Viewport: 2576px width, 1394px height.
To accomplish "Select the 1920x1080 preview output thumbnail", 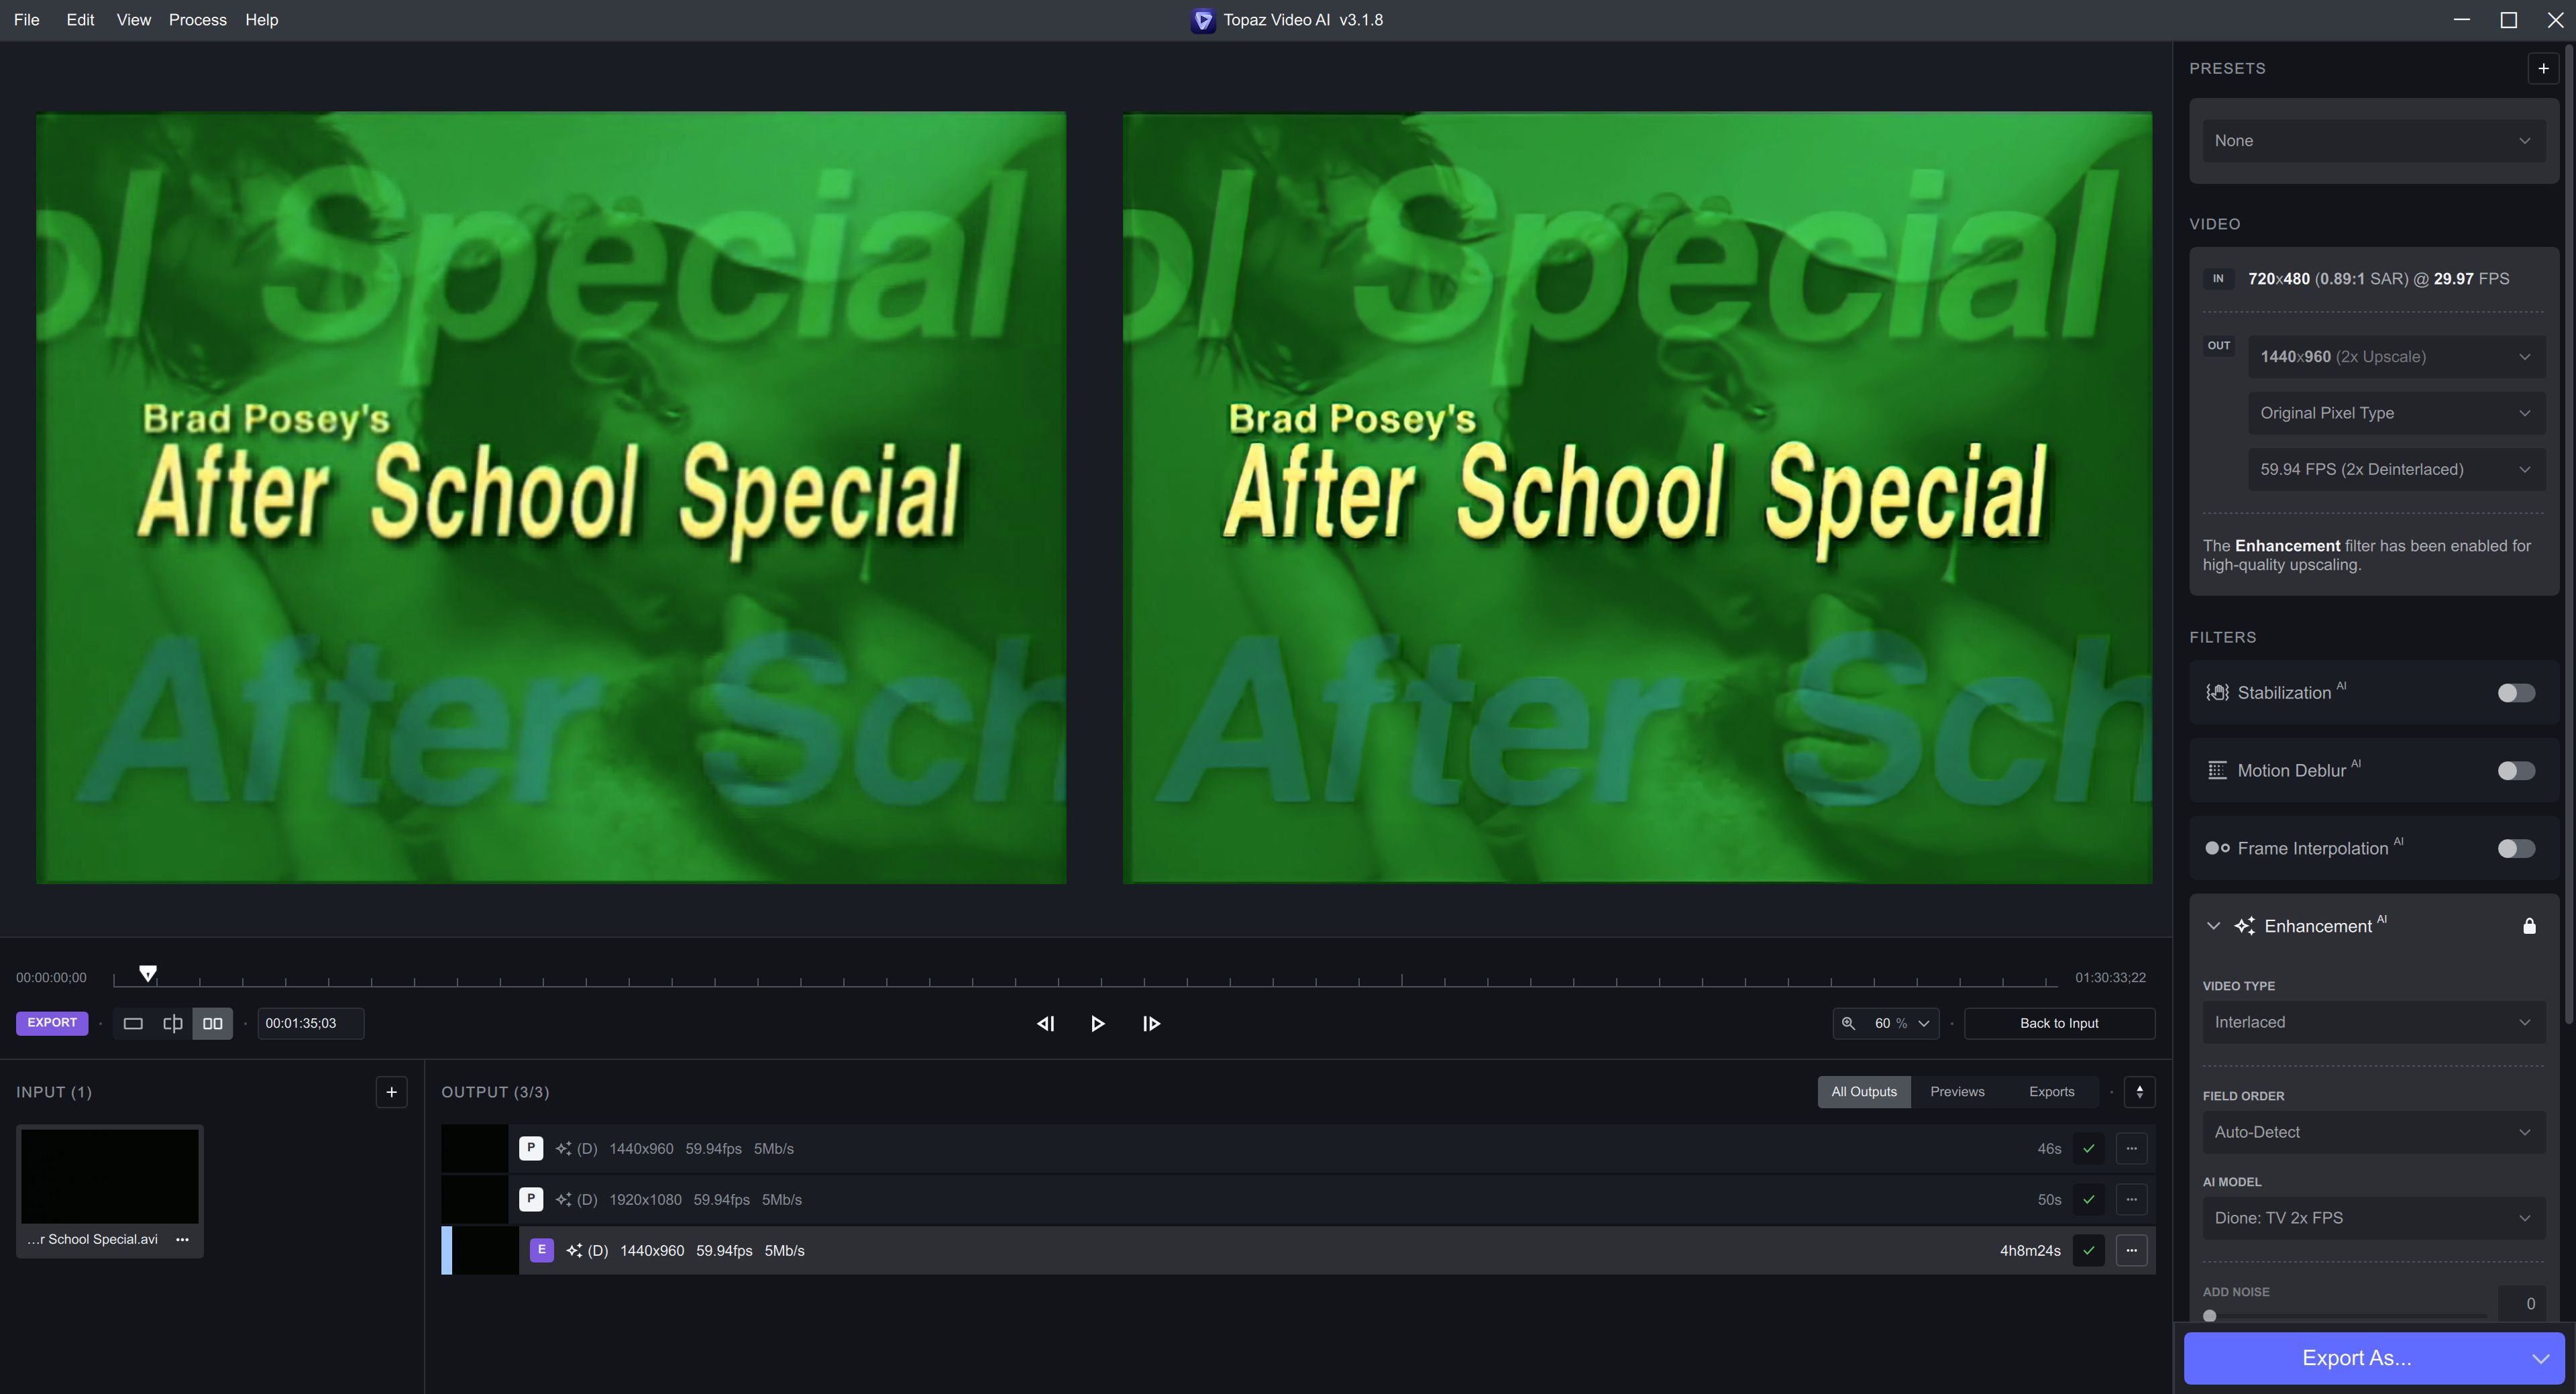I will (x=475, y=1199).
